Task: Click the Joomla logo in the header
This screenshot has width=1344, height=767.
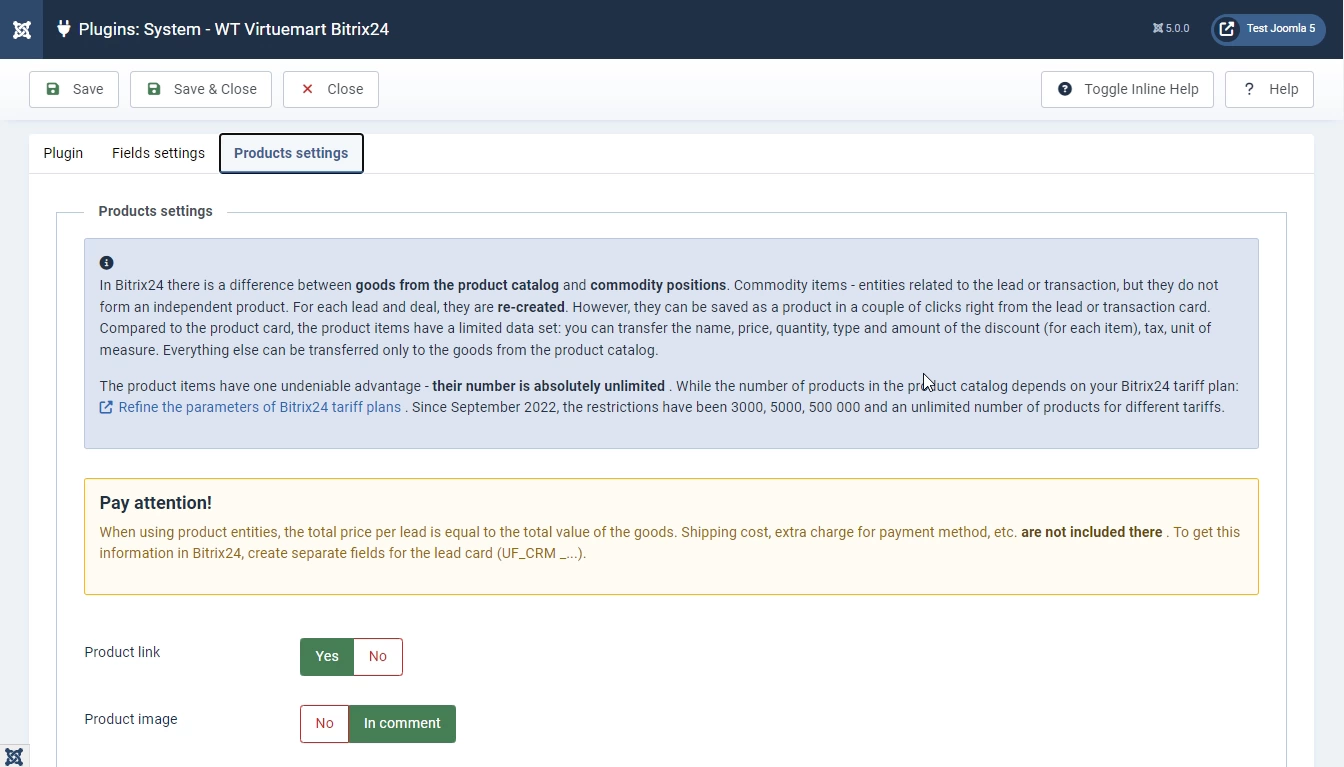Action: point(21,29)
